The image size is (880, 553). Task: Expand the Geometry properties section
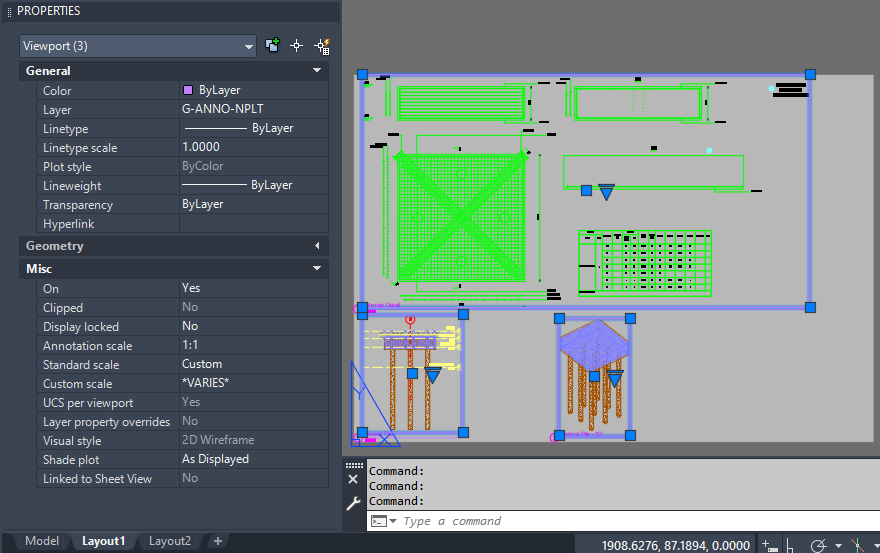coord(317,246)
